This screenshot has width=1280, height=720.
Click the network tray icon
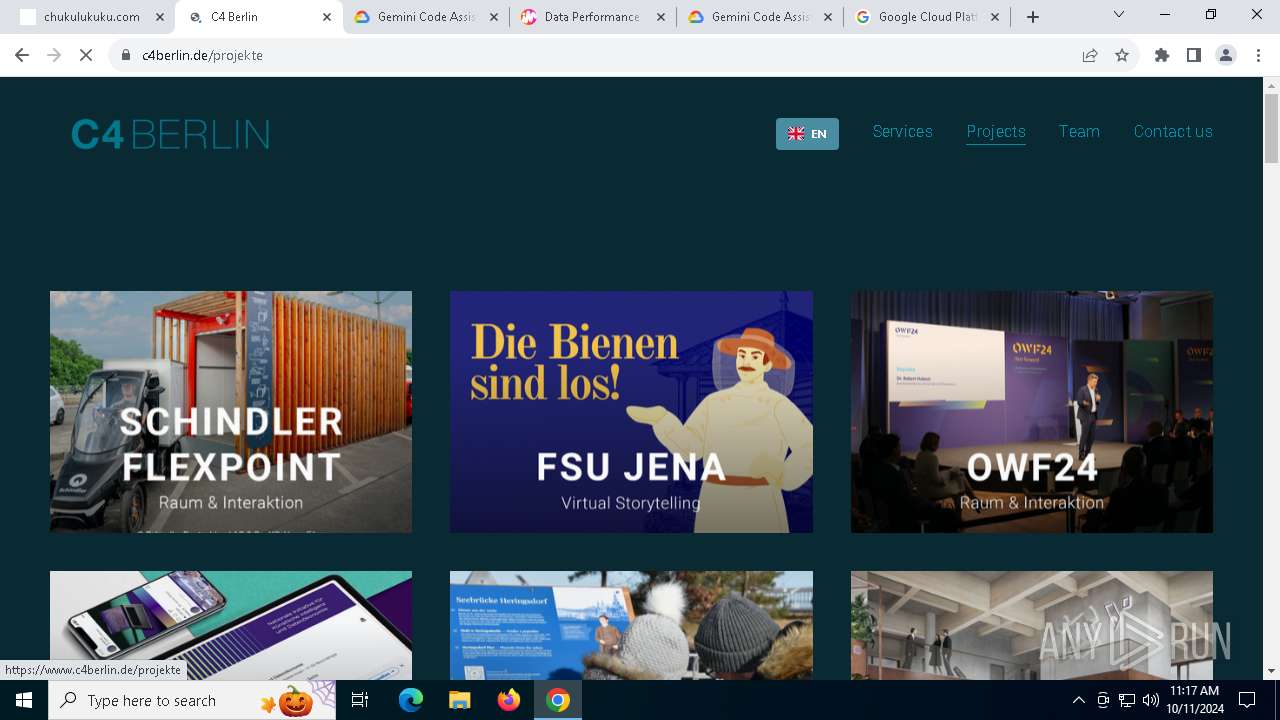[x=1127, y=700]
